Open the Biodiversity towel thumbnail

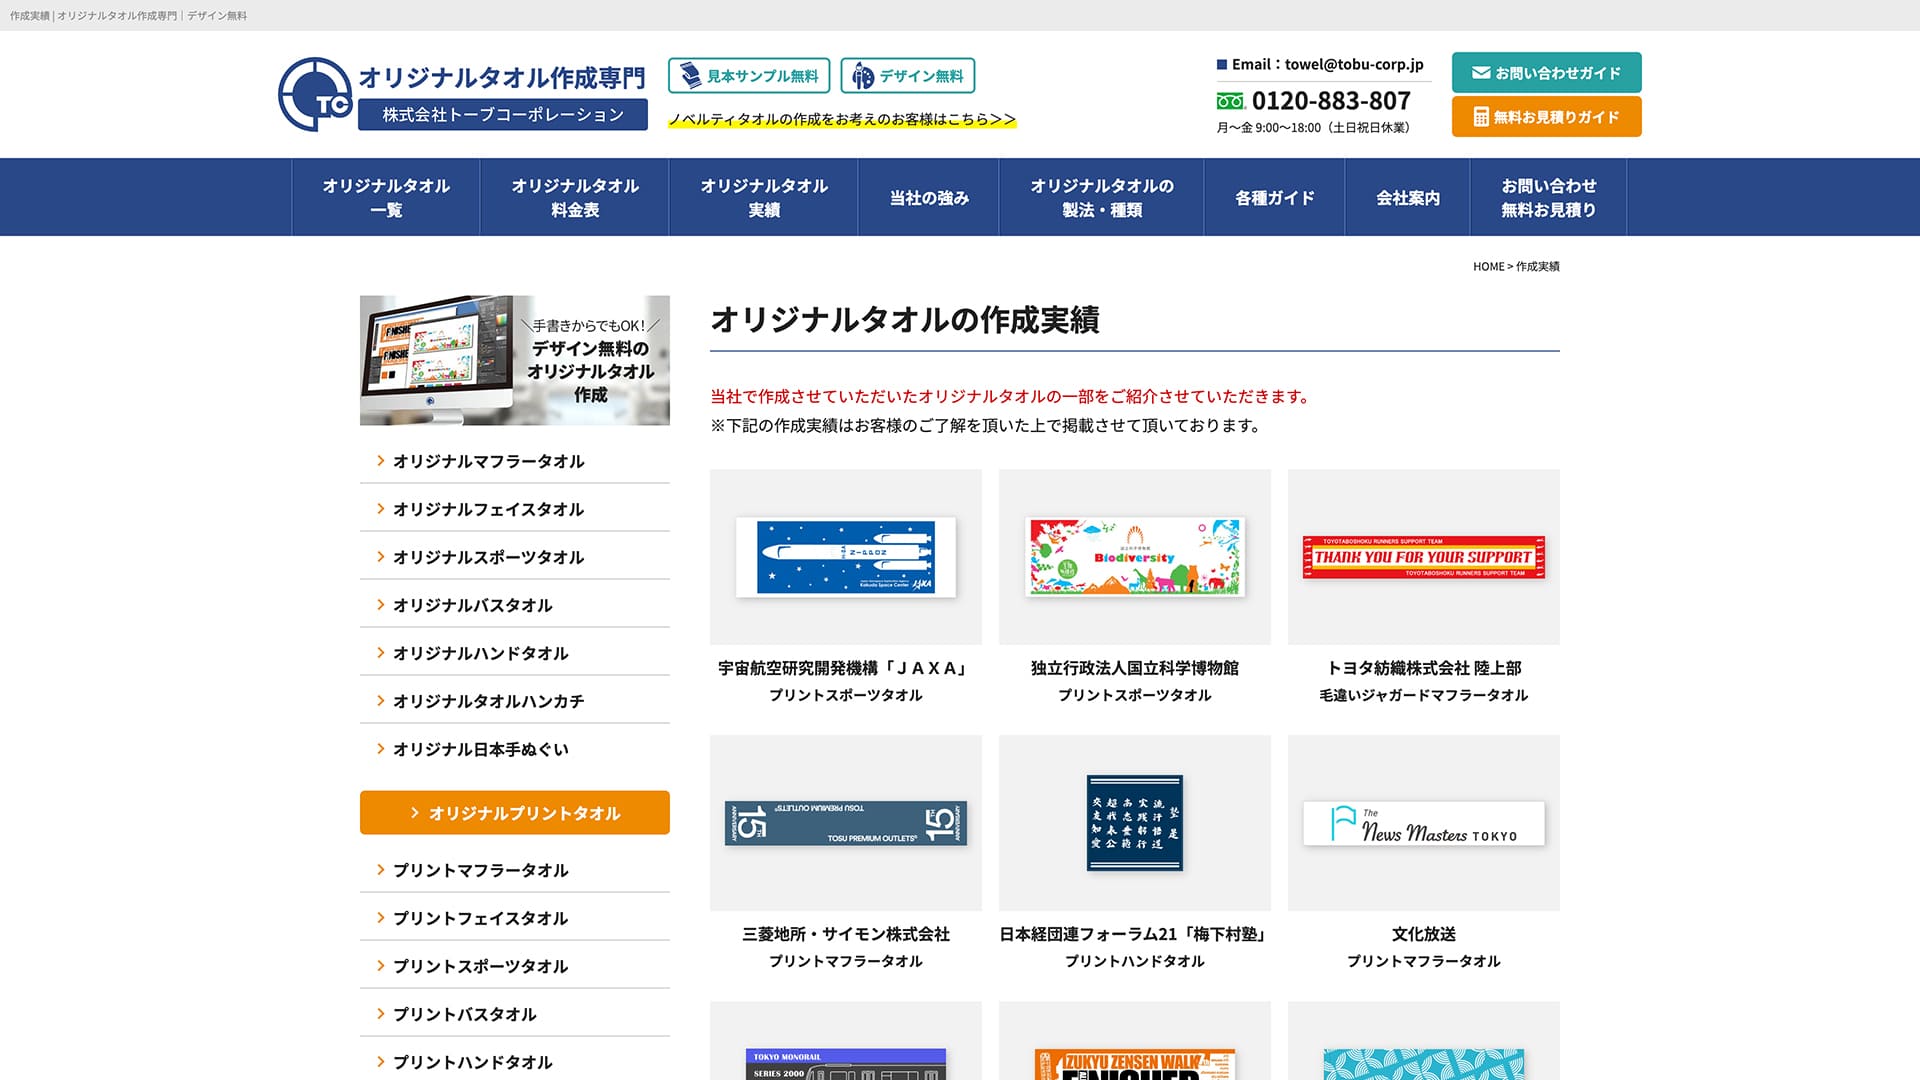(1135, 557)
